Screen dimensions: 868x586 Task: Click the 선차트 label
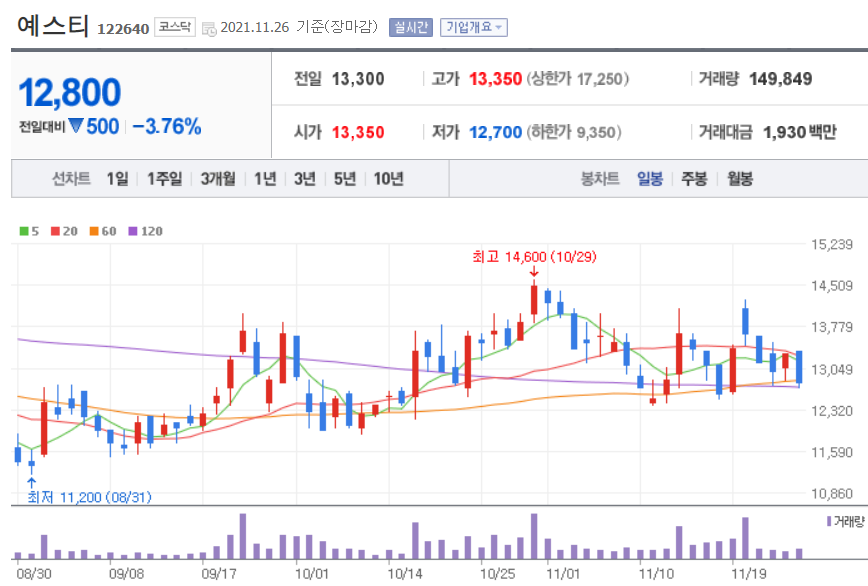point(71,179)
